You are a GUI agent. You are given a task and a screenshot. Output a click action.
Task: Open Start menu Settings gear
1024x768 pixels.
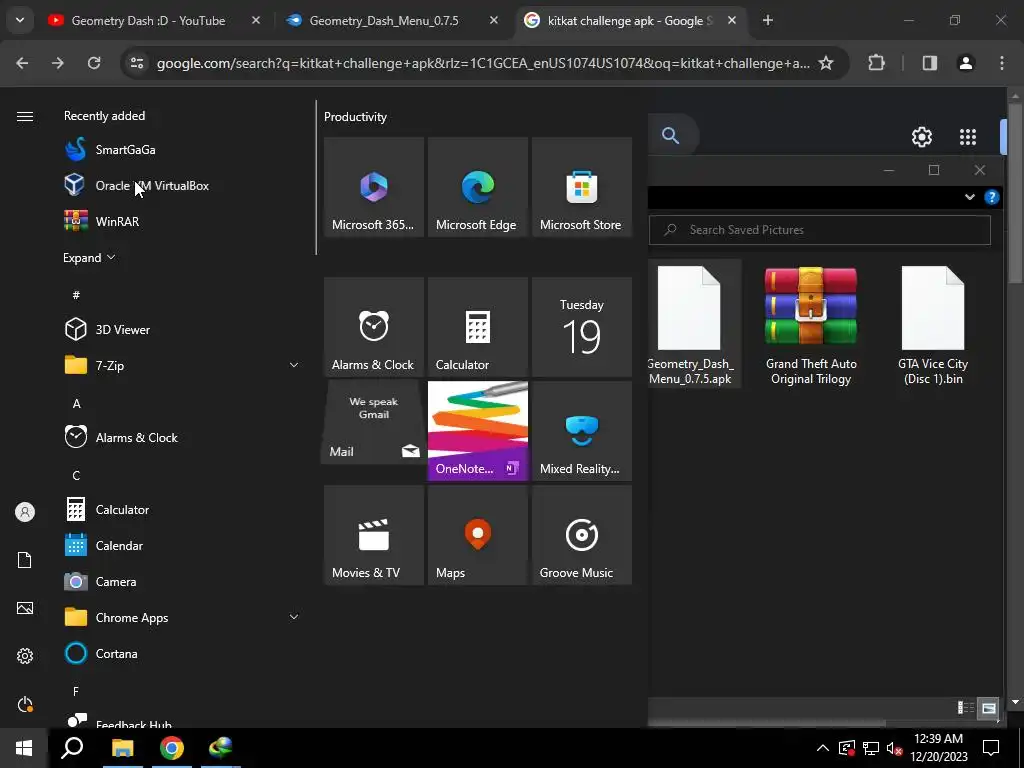click(x=25, y=656)
